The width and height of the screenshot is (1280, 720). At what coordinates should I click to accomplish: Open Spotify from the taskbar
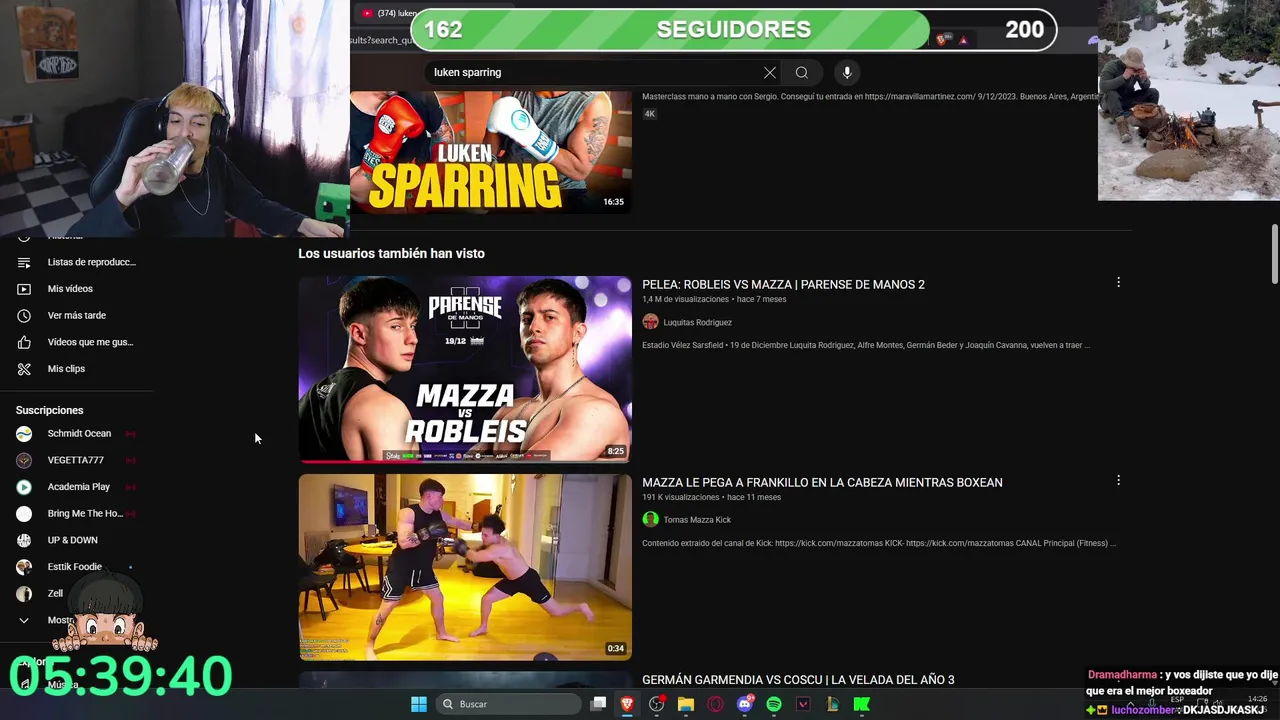[x=773, y=704]
